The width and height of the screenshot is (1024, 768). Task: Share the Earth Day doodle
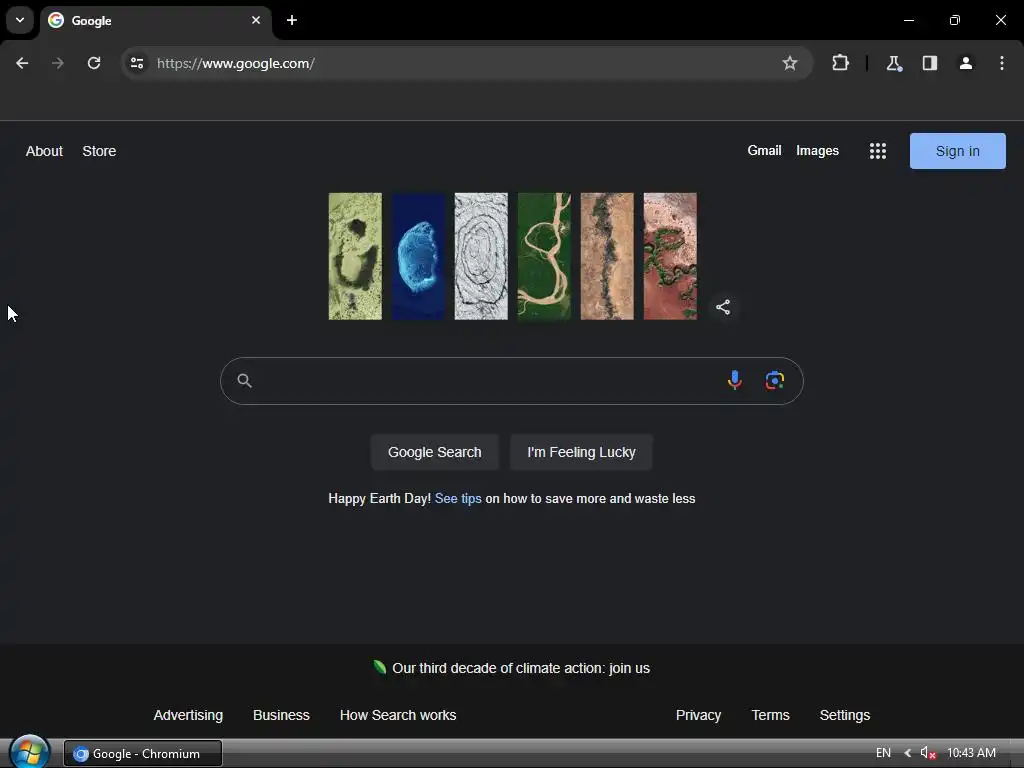click(723, 307)
